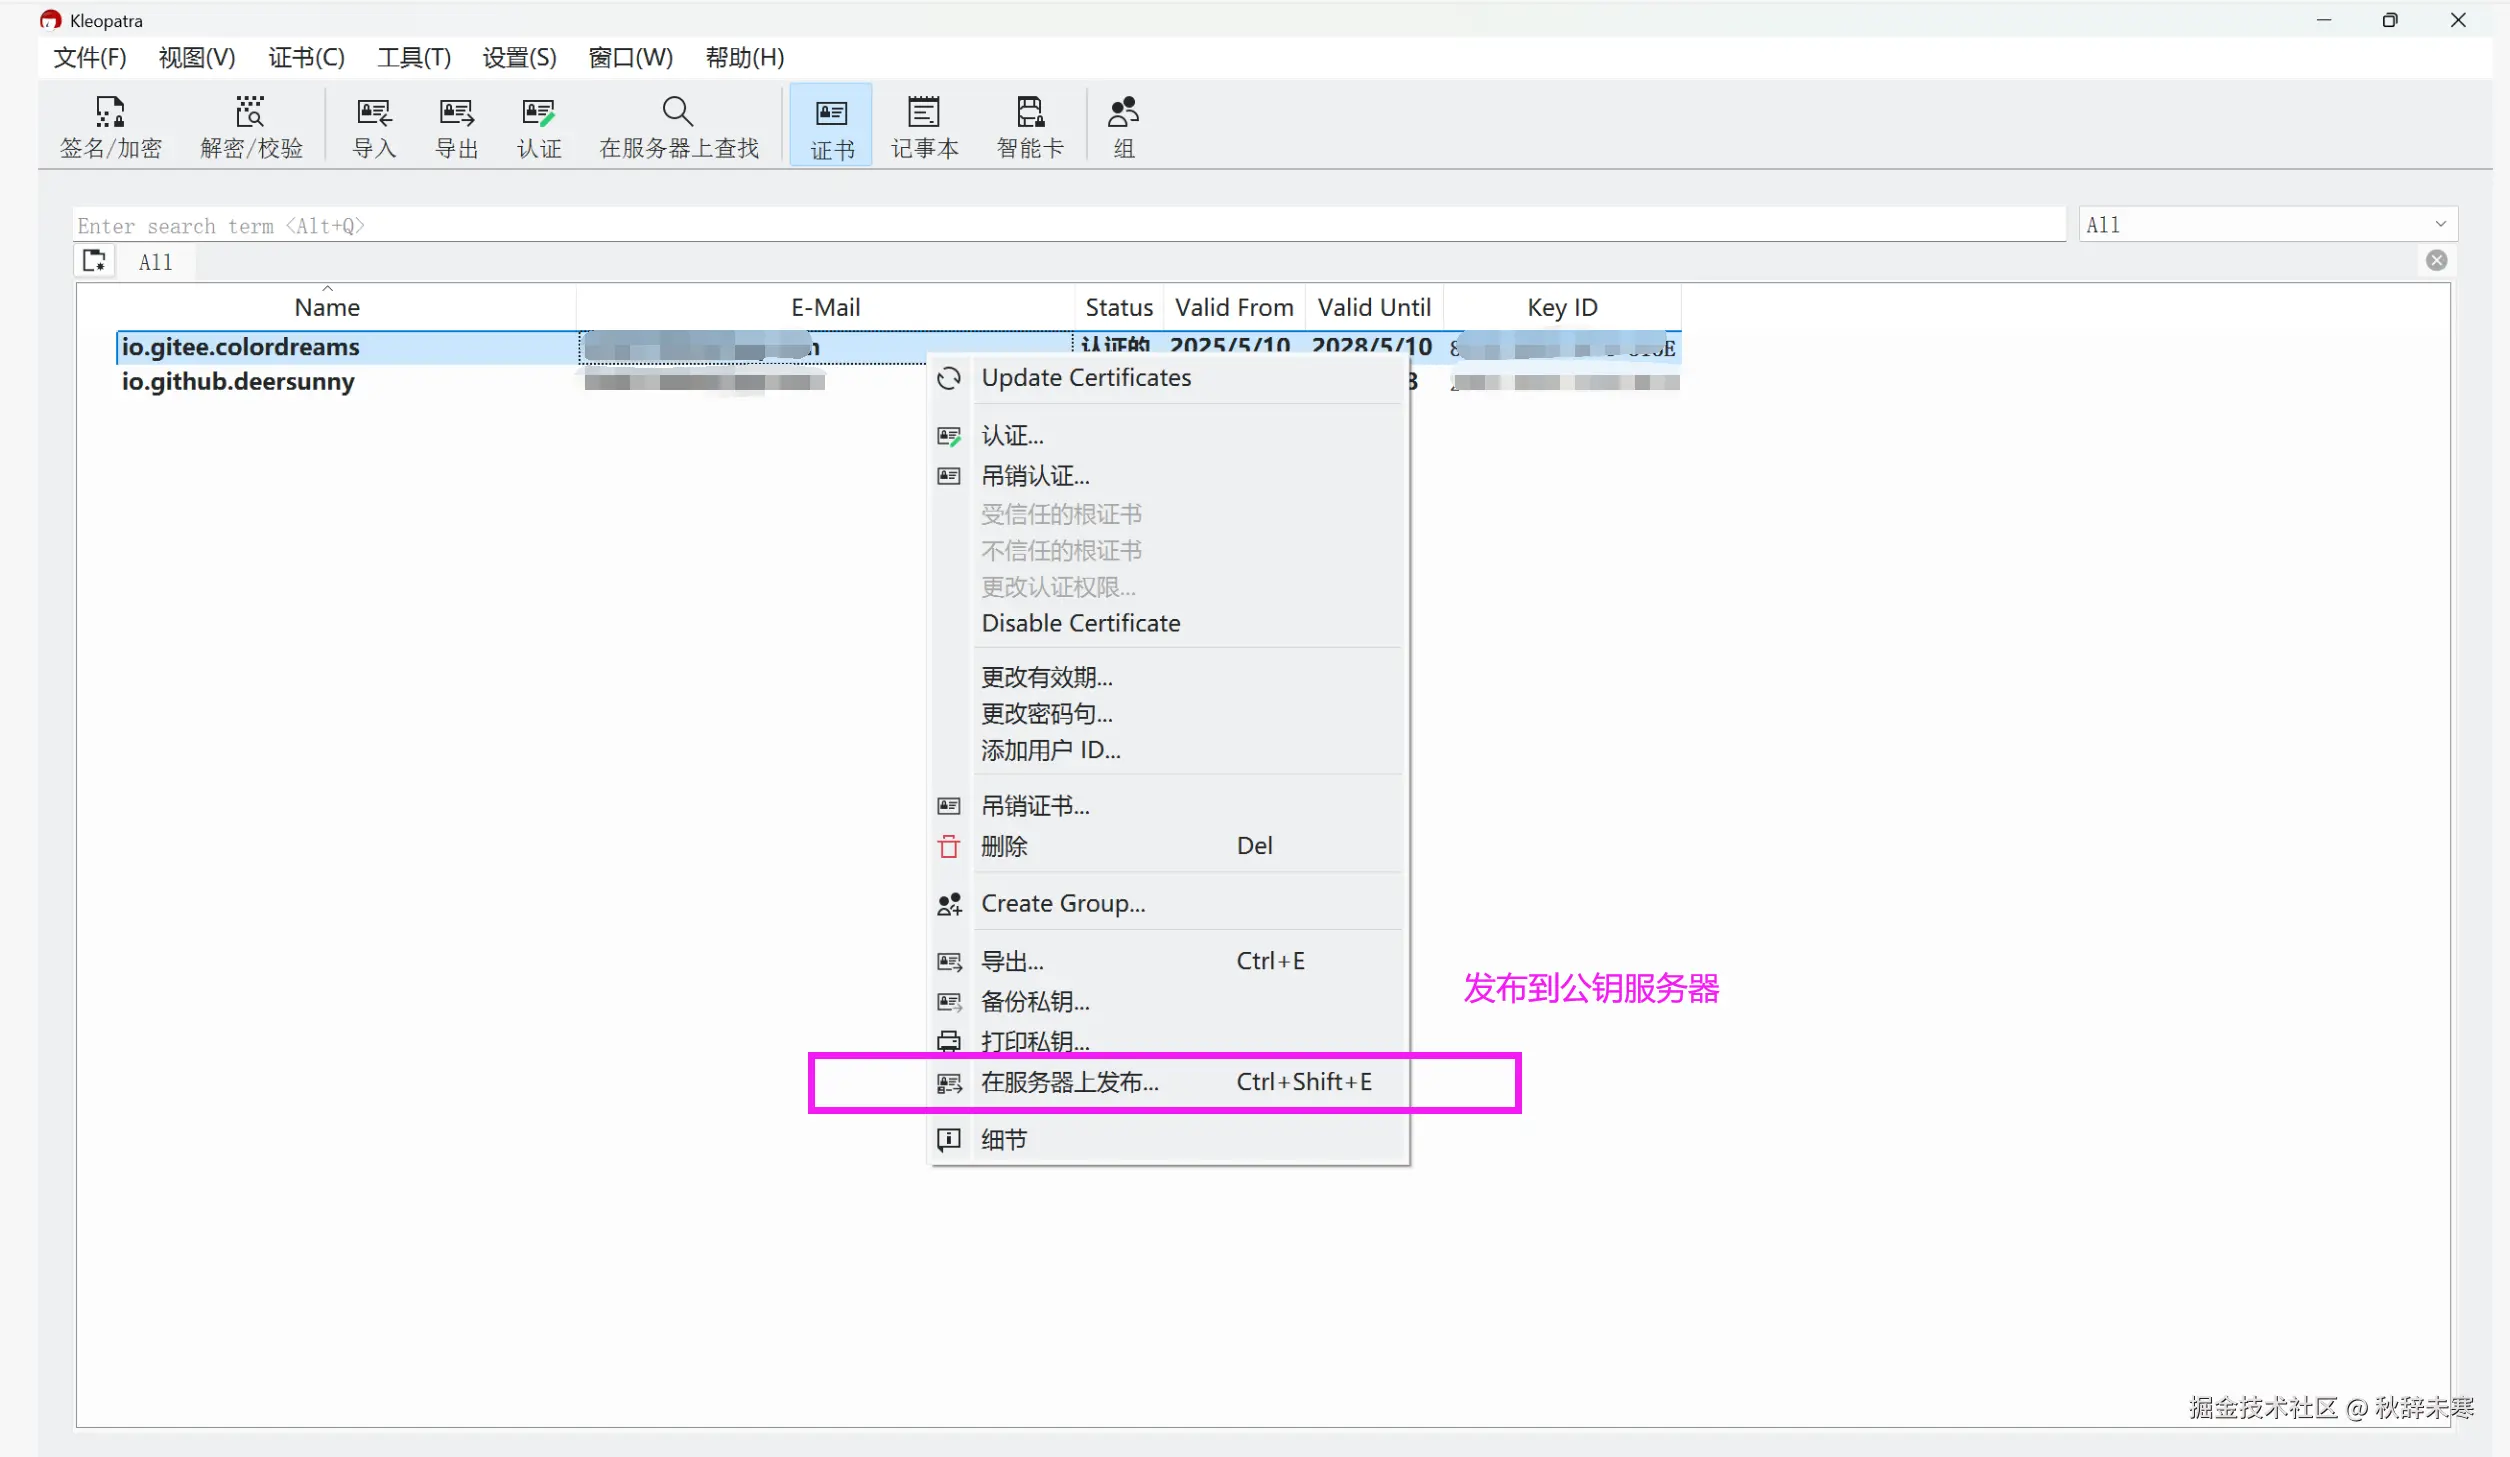
Task: Open the Tools (工具) menu
Action: click(413, 58)
